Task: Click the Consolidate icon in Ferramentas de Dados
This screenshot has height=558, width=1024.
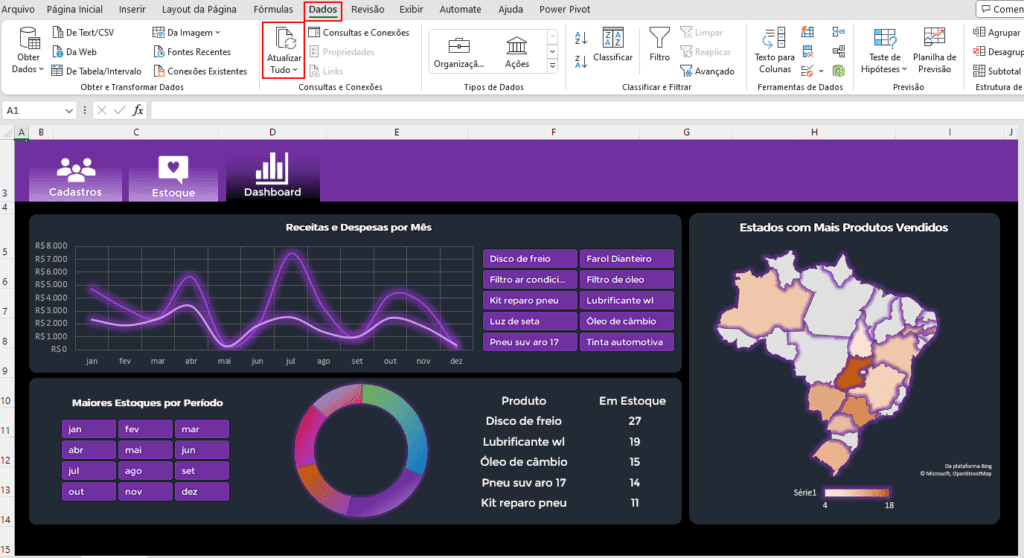Action: coord(839,32)
